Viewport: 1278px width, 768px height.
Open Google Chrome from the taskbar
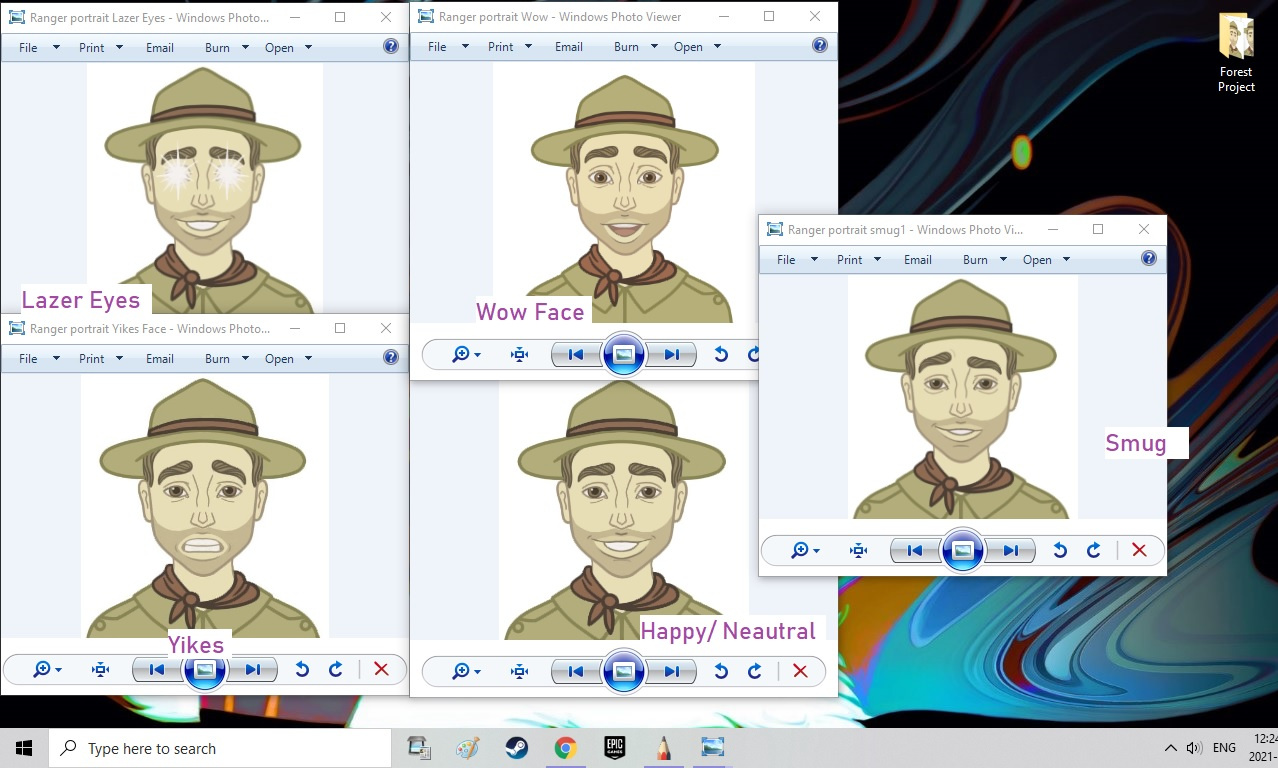[x=566, y=748]
